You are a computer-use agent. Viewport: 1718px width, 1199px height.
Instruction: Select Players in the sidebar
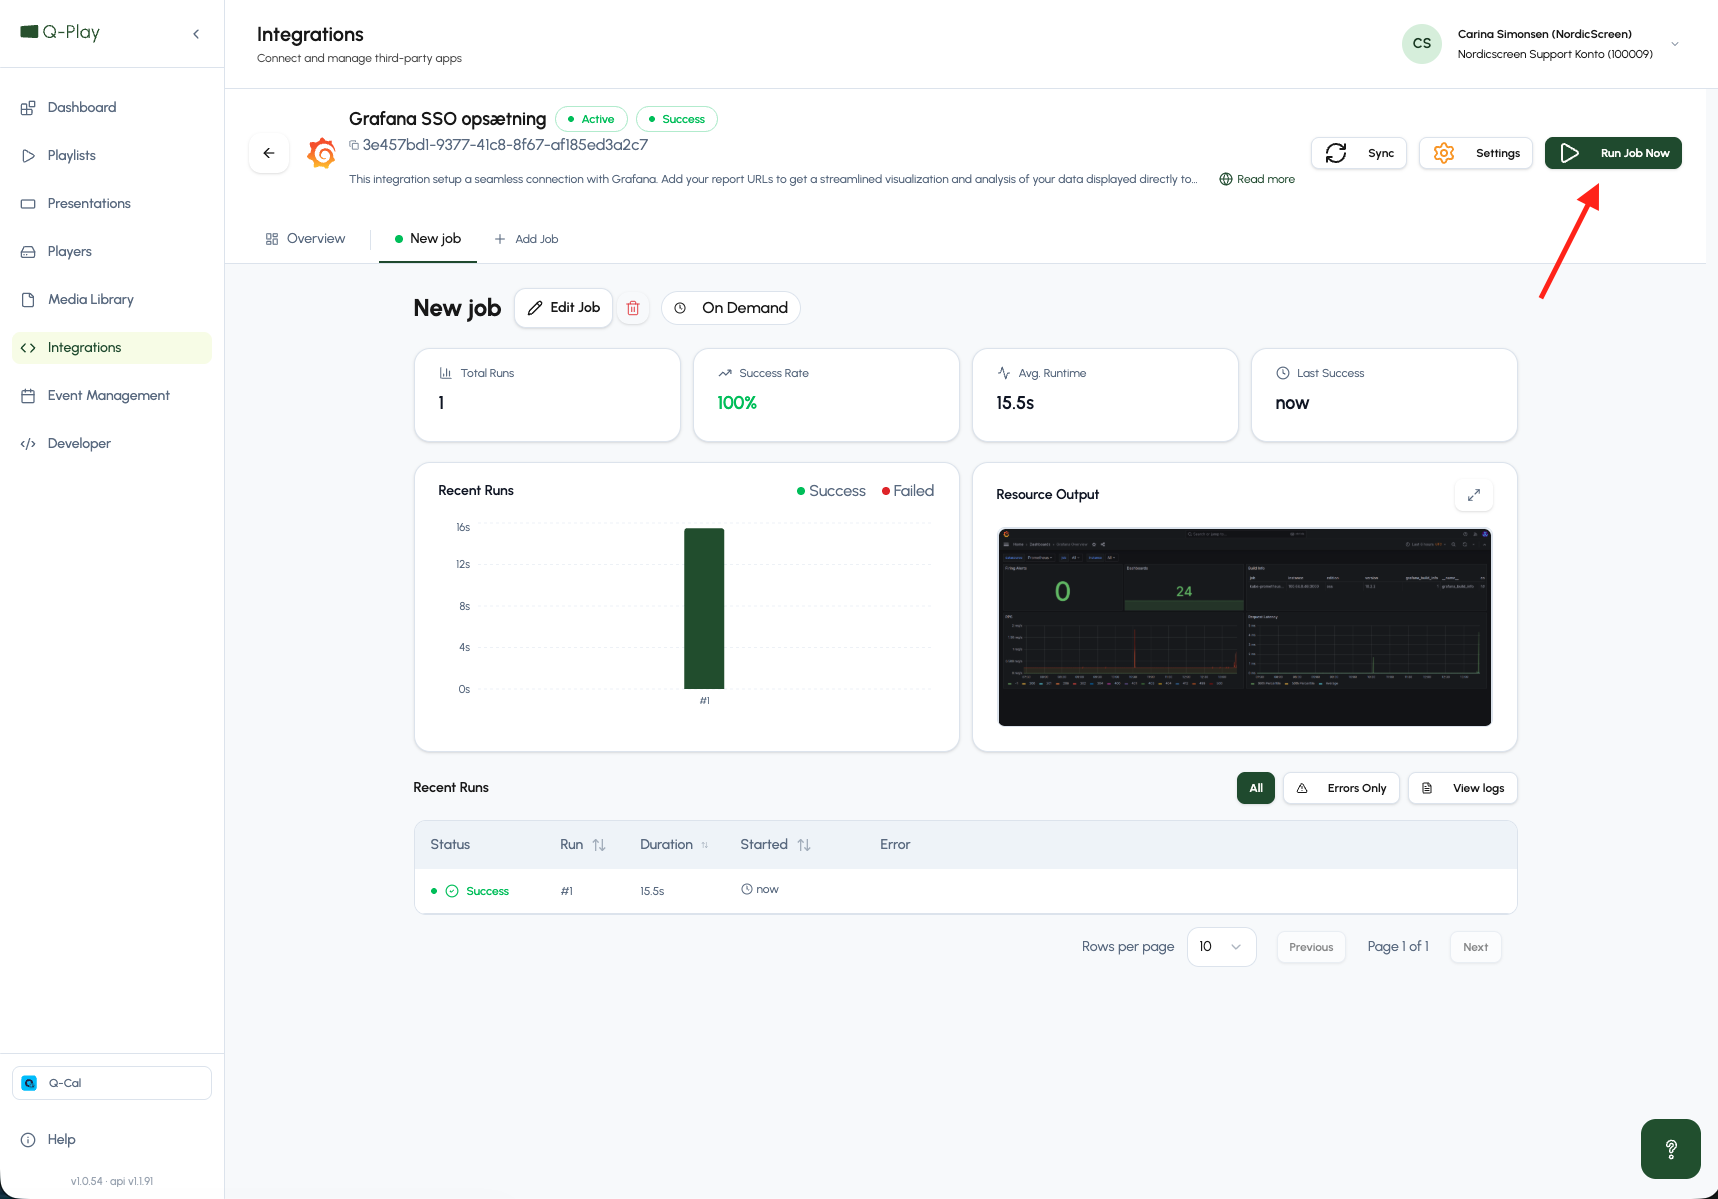click(112, 251)
